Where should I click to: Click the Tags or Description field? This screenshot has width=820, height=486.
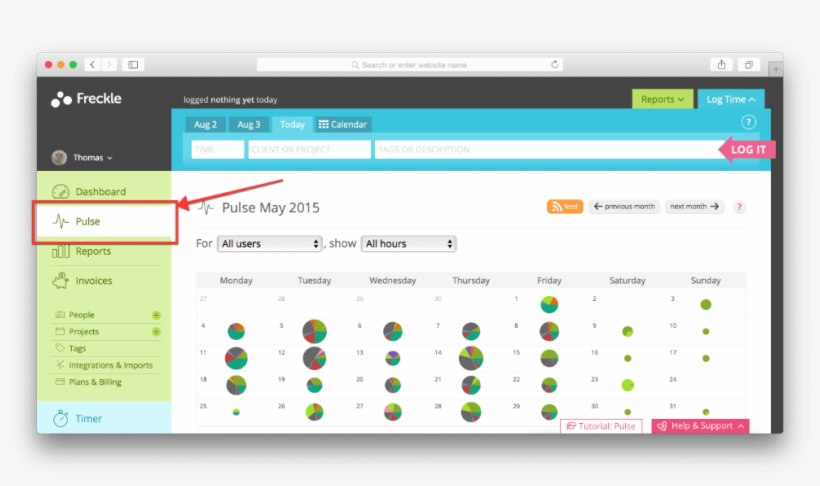point(549,149)
